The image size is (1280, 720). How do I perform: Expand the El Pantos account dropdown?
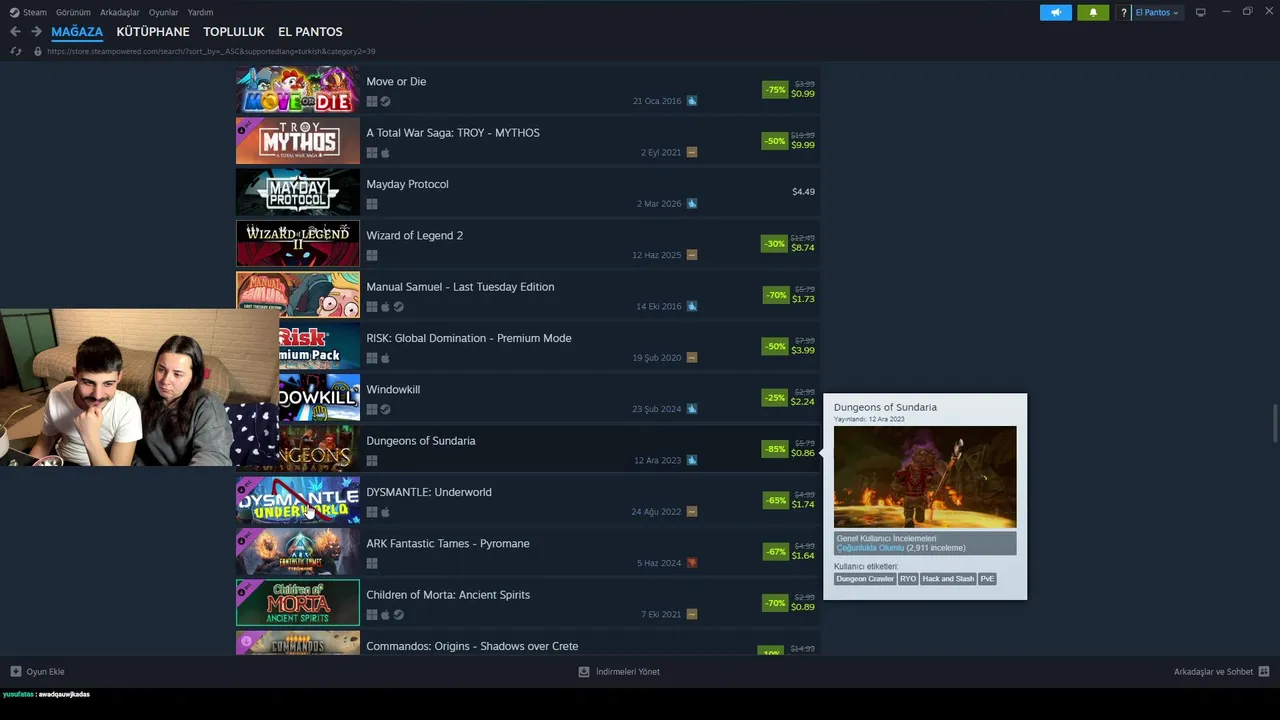pyautogui.click(x=1157, y=13)
